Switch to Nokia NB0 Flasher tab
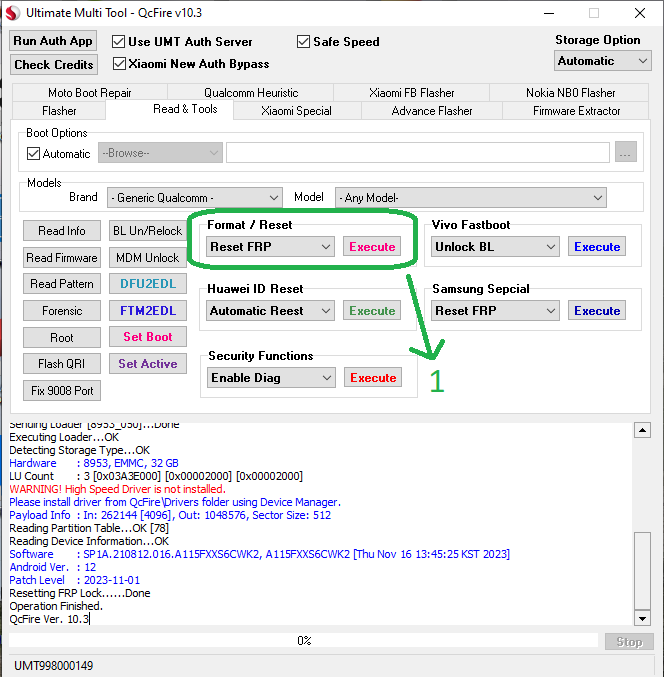 570,93
